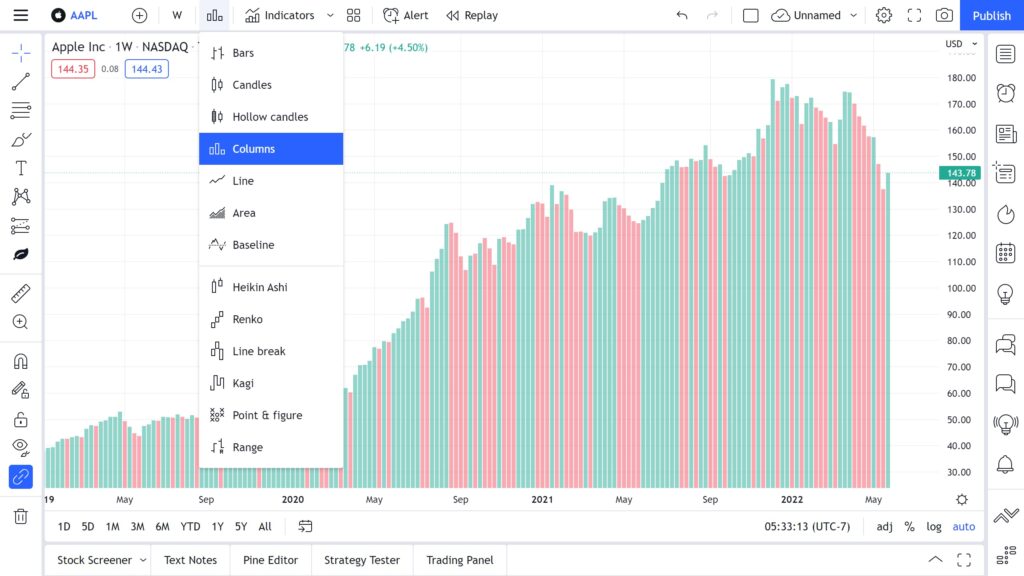Take a chart snapshot with camera icon
Screen dimensions: 1024x576
click(944, 15)
